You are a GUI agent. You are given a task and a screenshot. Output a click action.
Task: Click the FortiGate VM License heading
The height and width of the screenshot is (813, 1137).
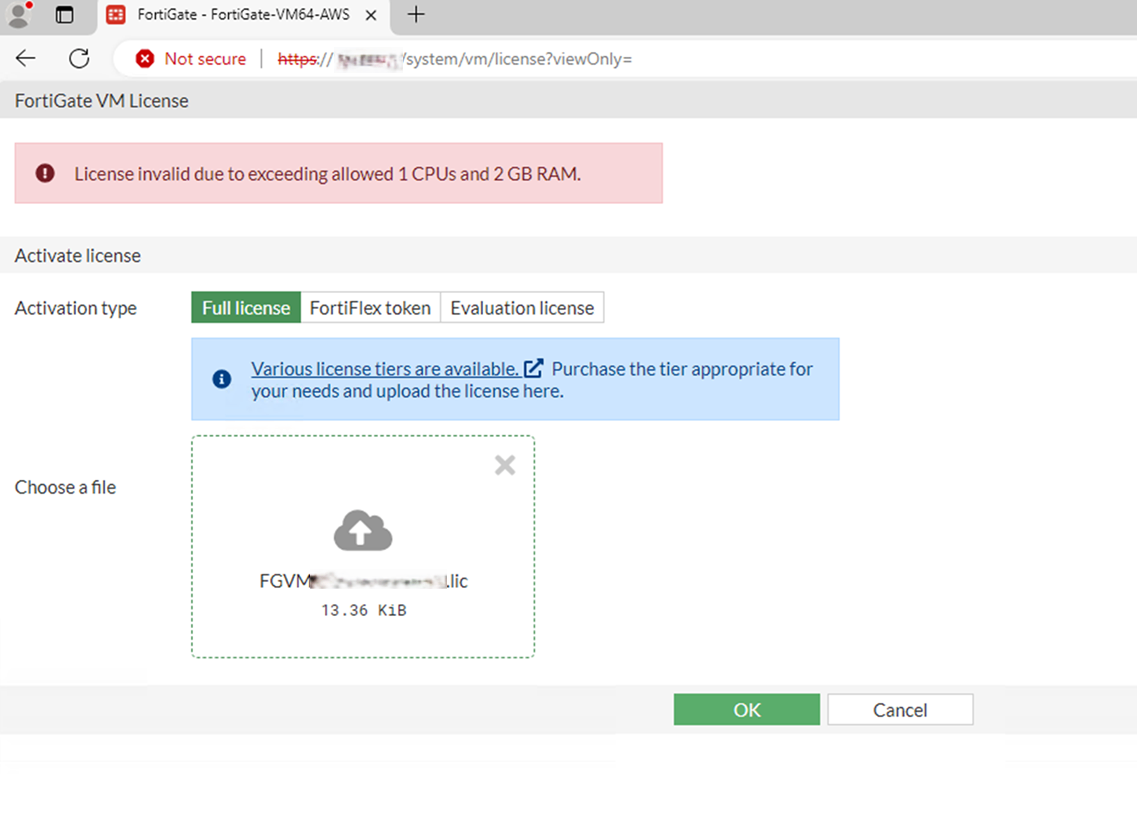tap(102, 101)
